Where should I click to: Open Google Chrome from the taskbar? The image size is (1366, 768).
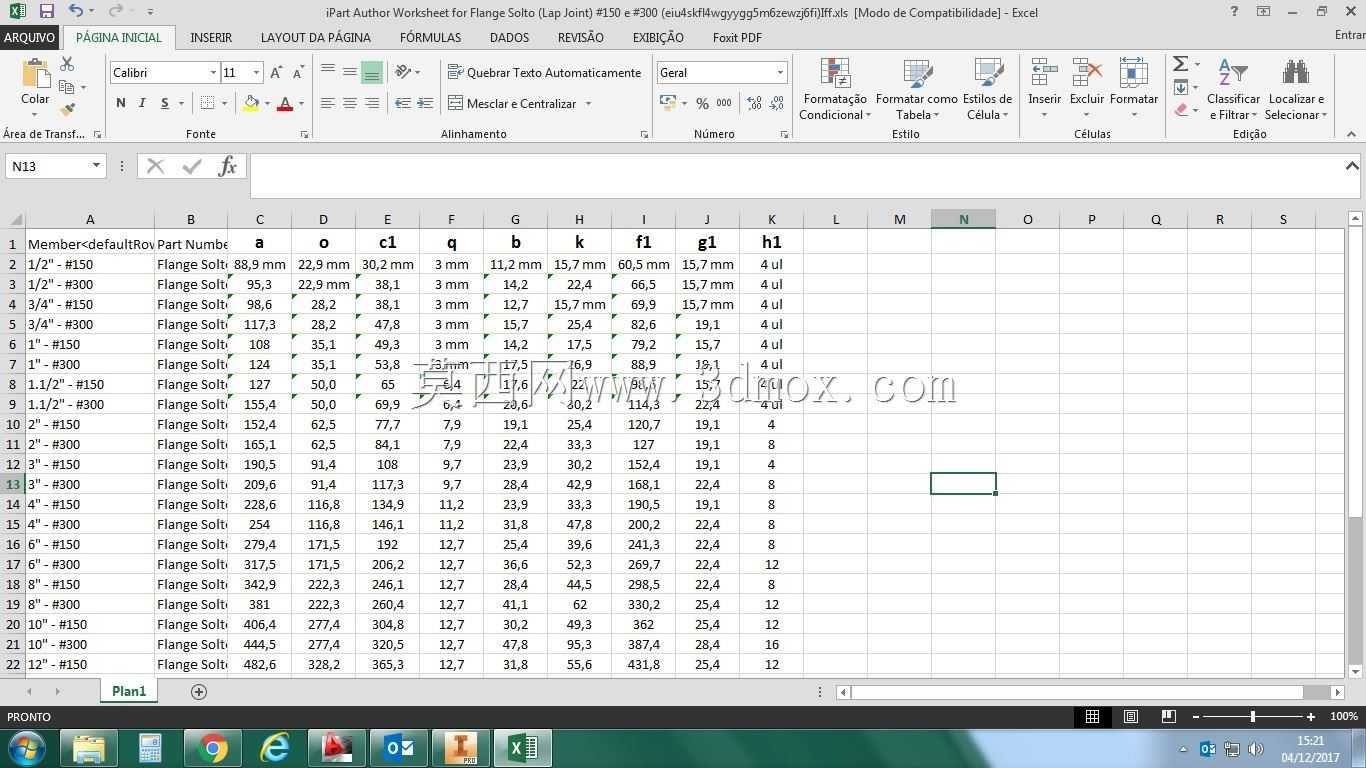coord(212,748)
